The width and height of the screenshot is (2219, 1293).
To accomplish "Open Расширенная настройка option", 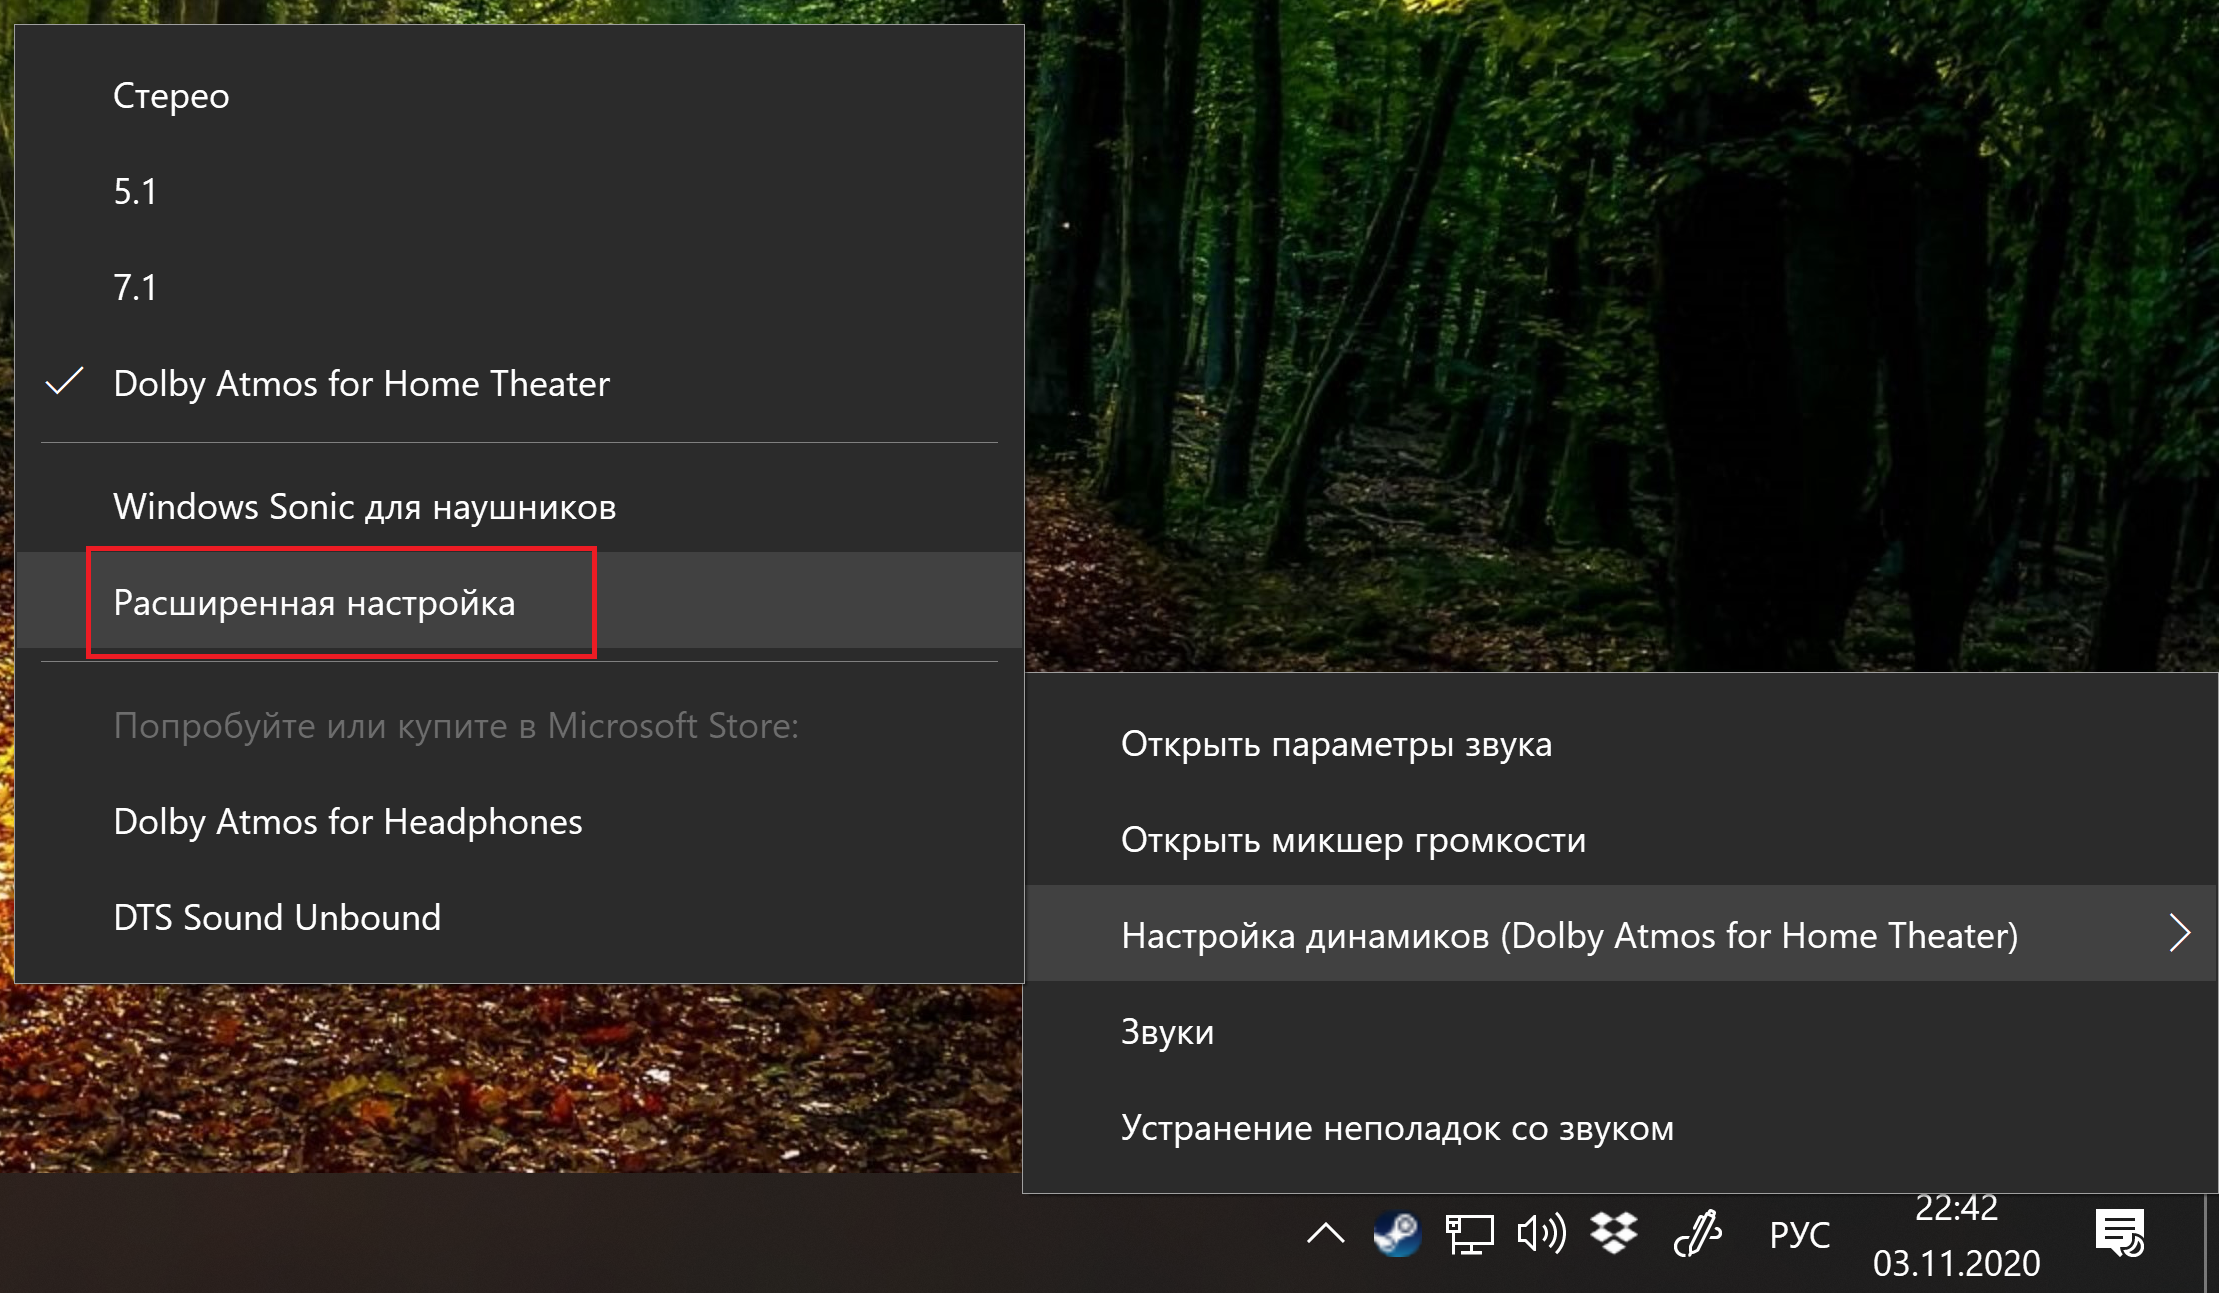I will point(314,603).
